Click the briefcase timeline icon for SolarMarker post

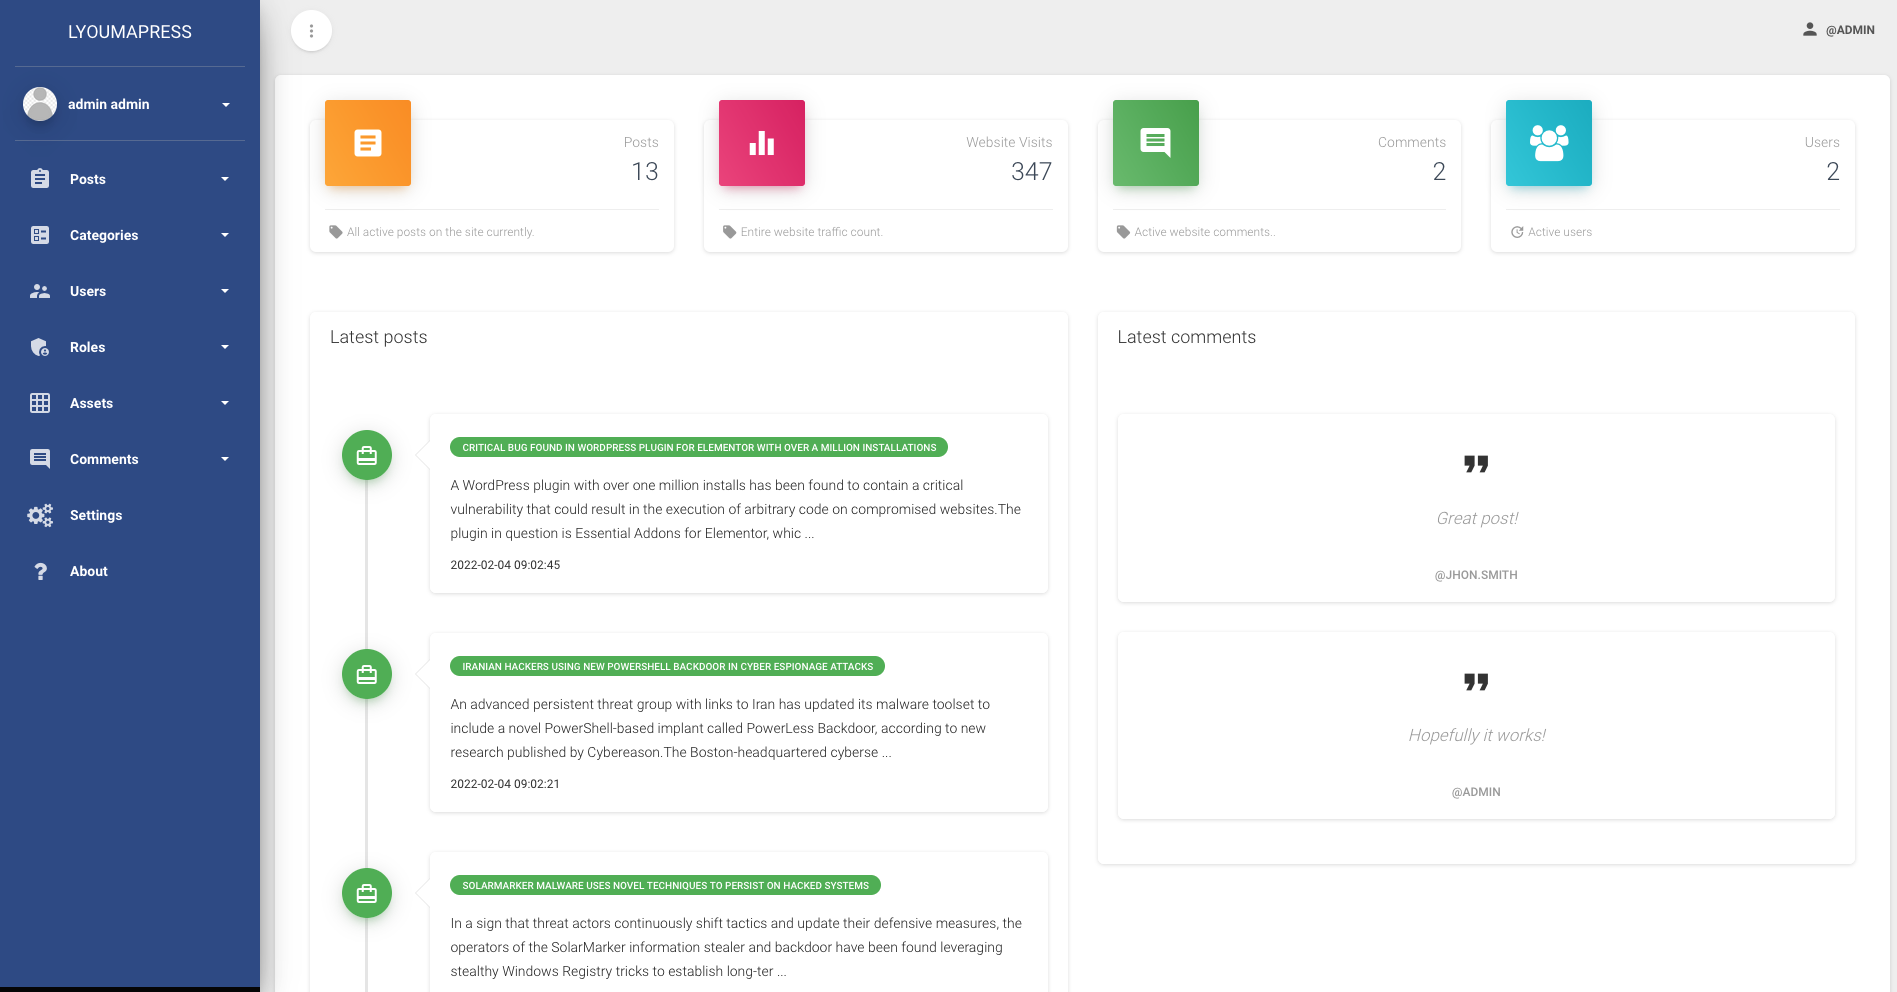click(367, 893)
